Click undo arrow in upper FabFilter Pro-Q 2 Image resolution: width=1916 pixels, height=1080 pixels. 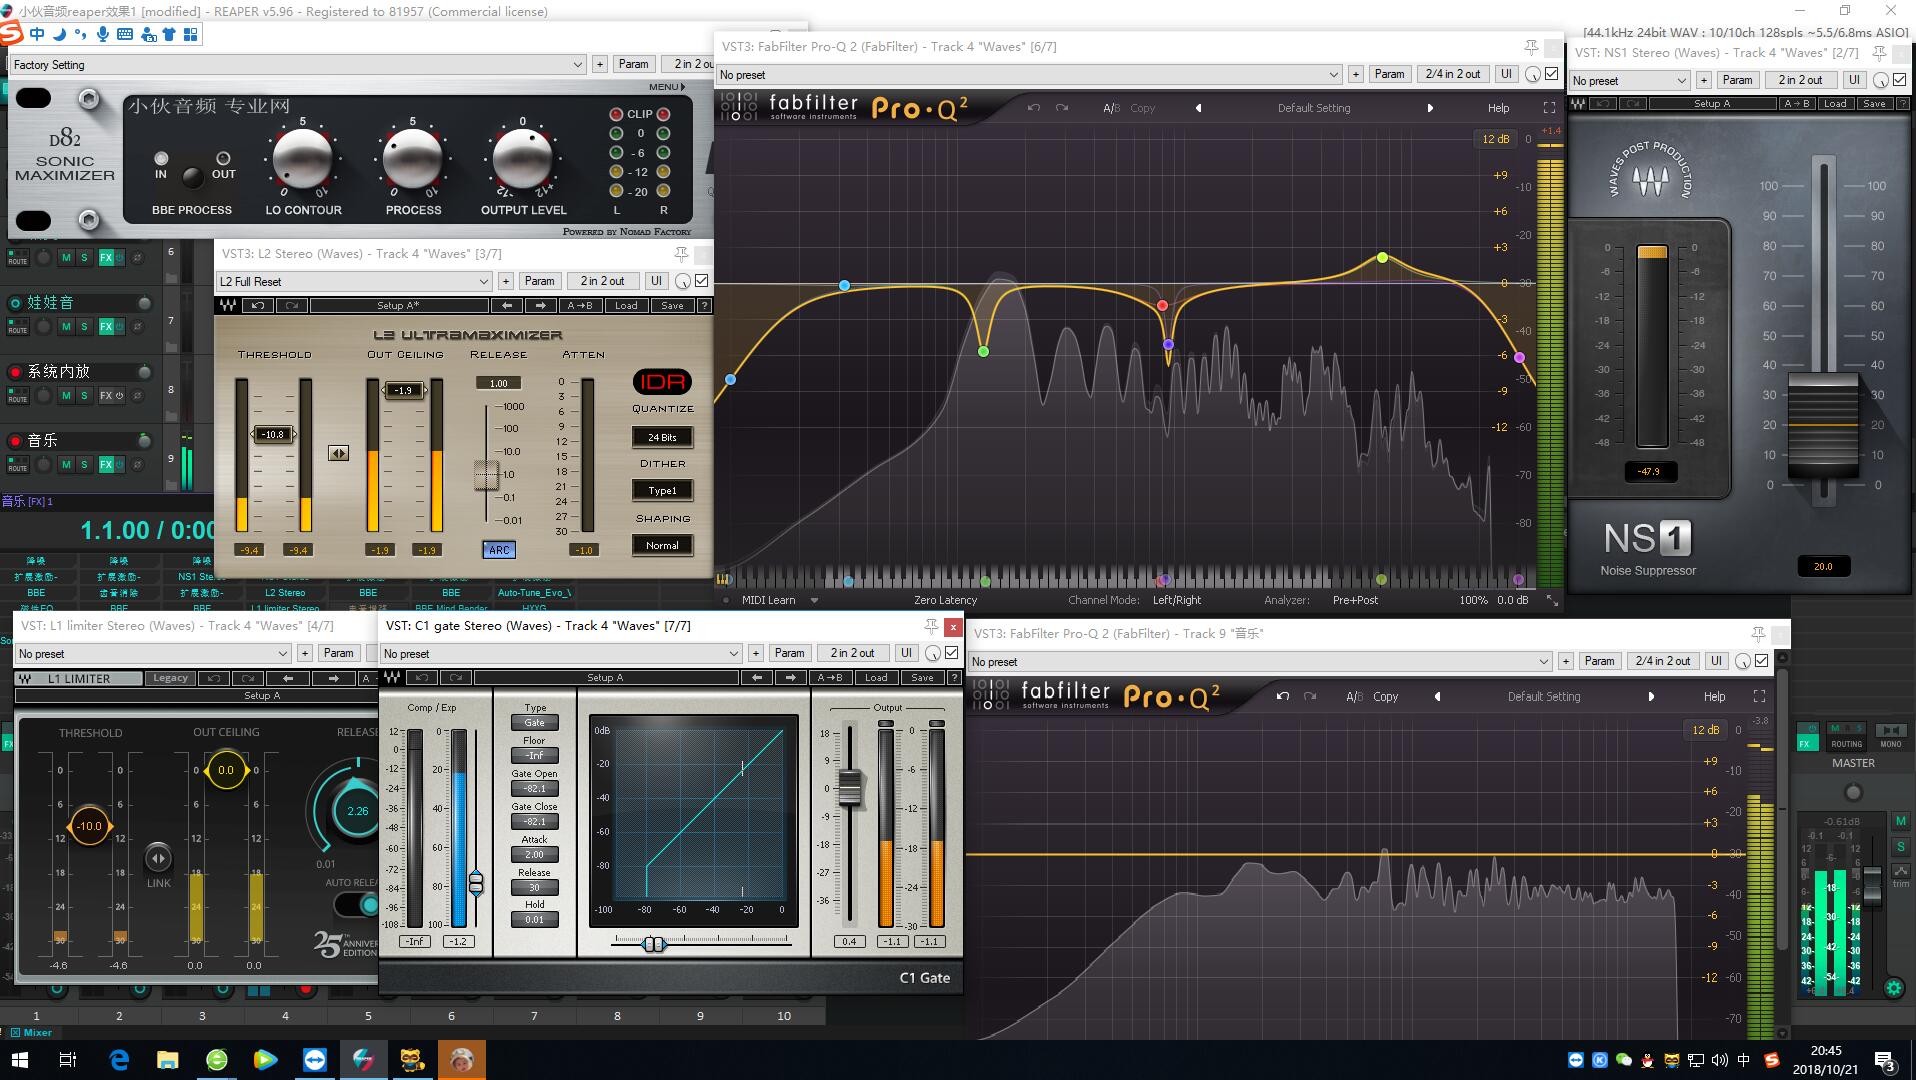(1034, 108)
